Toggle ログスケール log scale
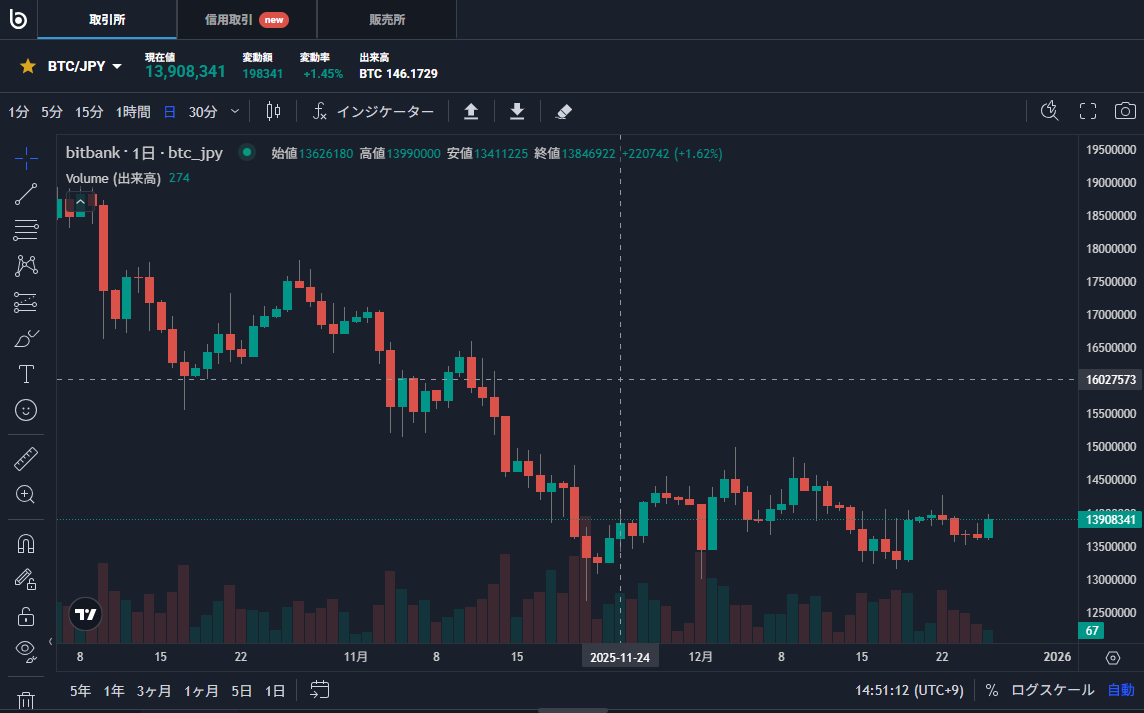Image resolution: width=1144 pixels, height=713 pixels. click(1052, 690)
